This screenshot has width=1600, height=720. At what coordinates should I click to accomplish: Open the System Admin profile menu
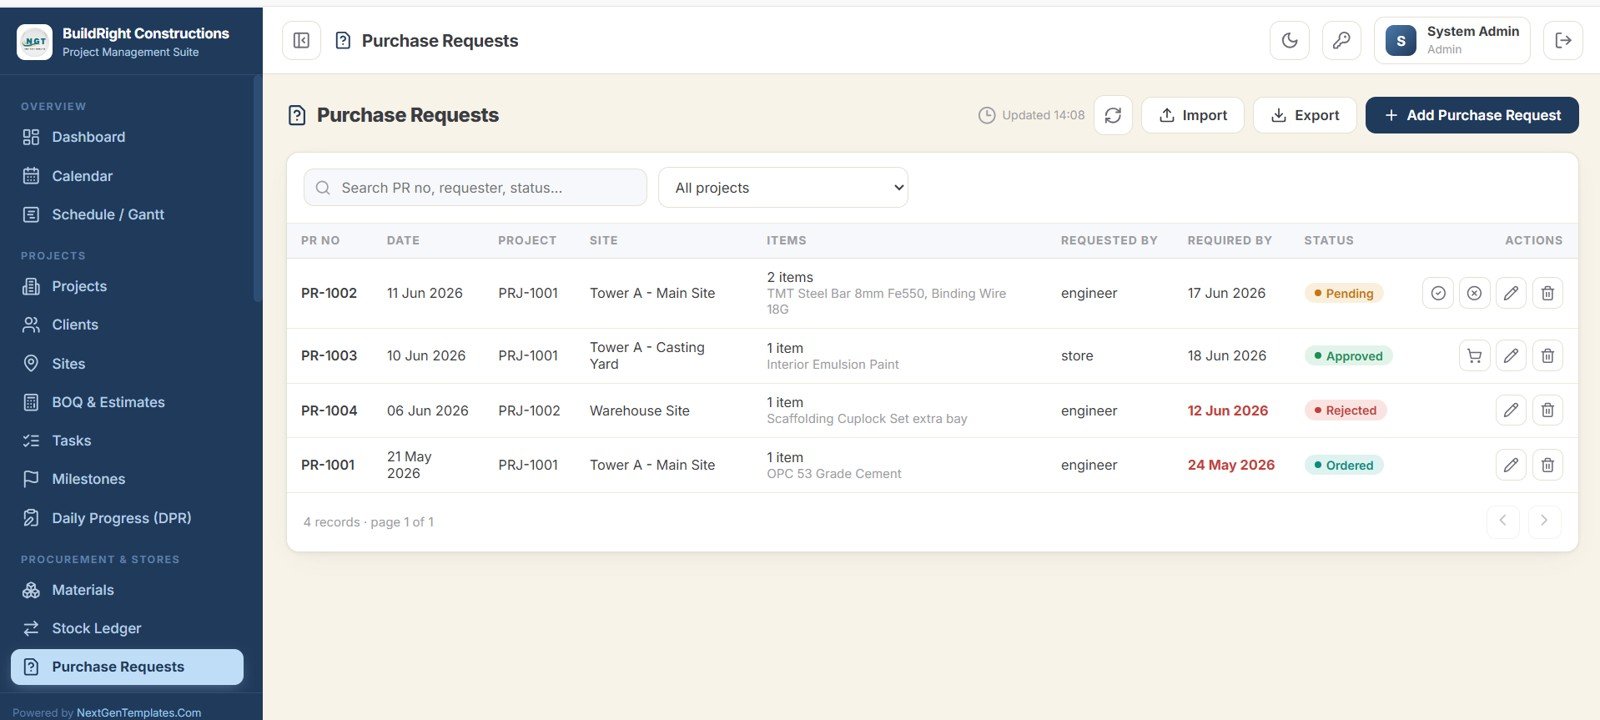tap(1452, 41)
